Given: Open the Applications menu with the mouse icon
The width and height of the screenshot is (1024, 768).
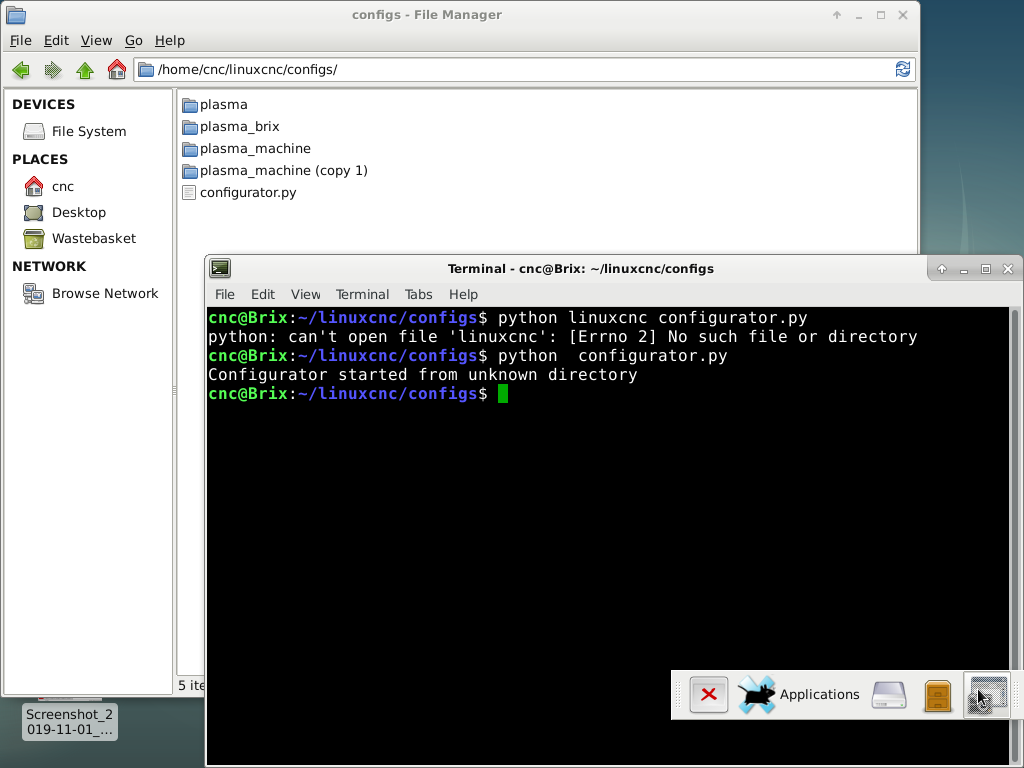Looking at the screenshot, I should [x=757, y=694].
